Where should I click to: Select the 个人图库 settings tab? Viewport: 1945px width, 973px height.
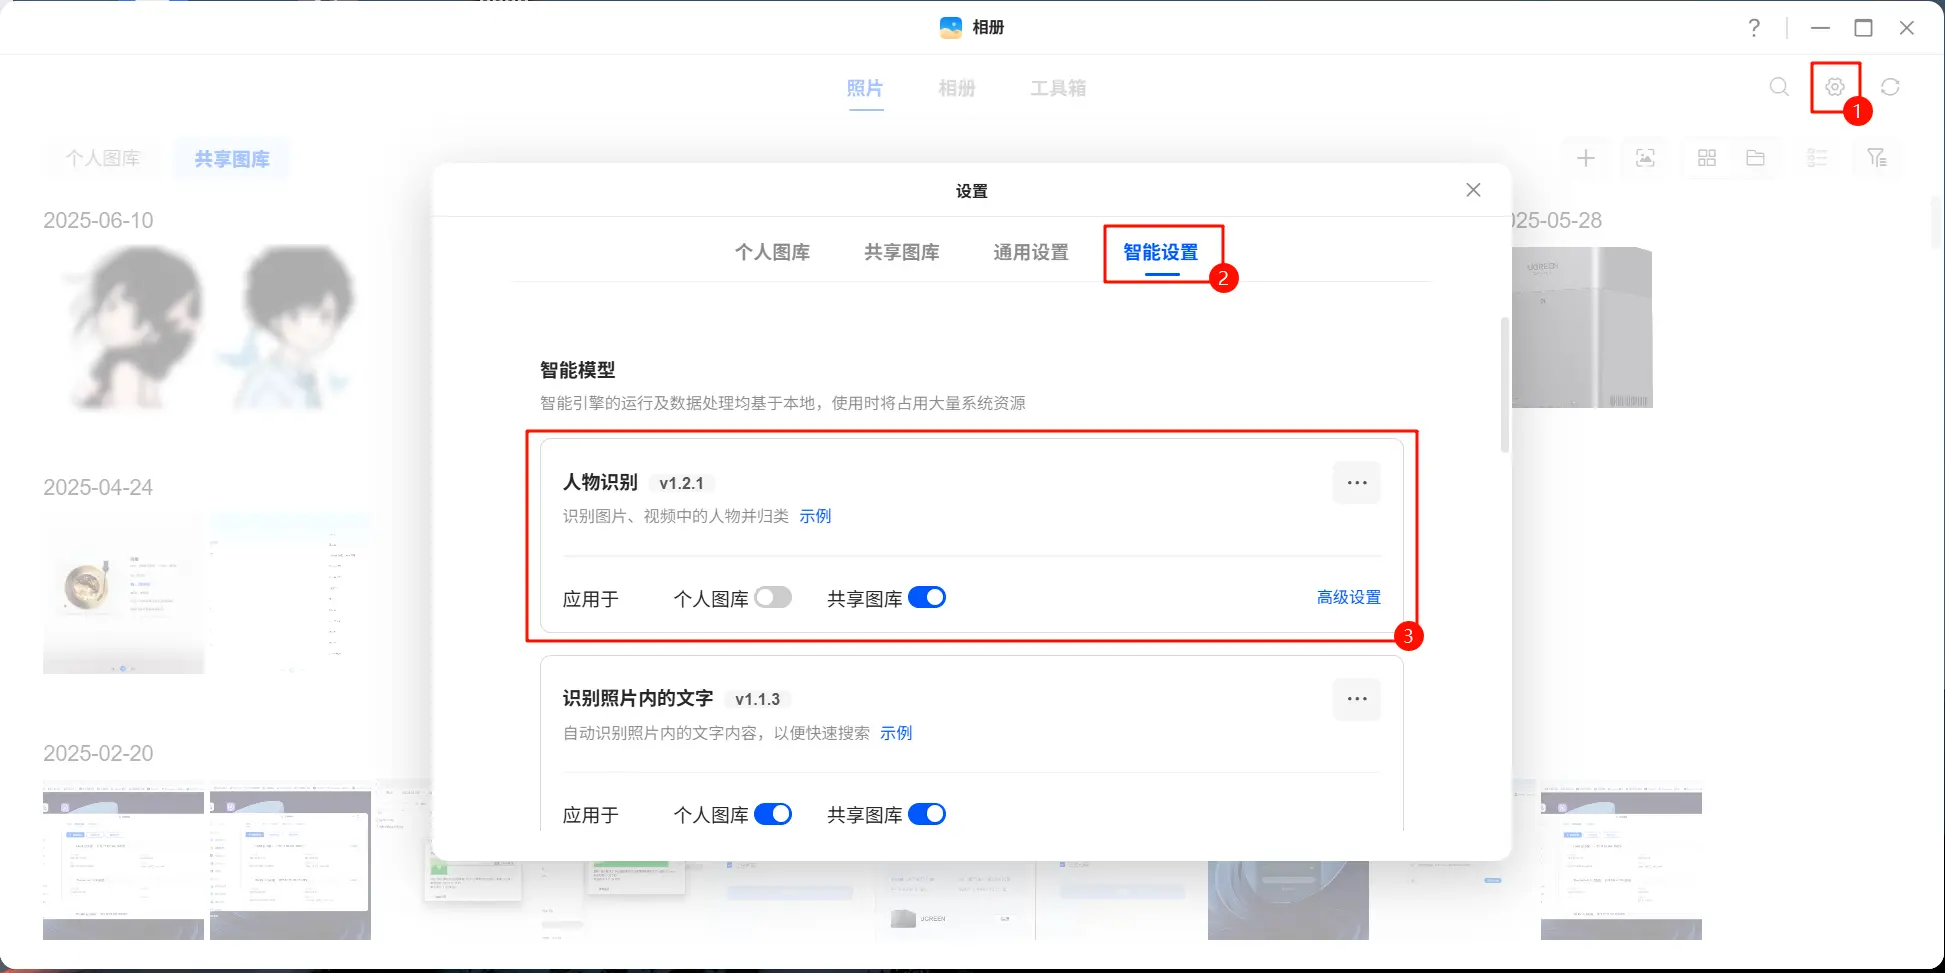tap(772, 252)
